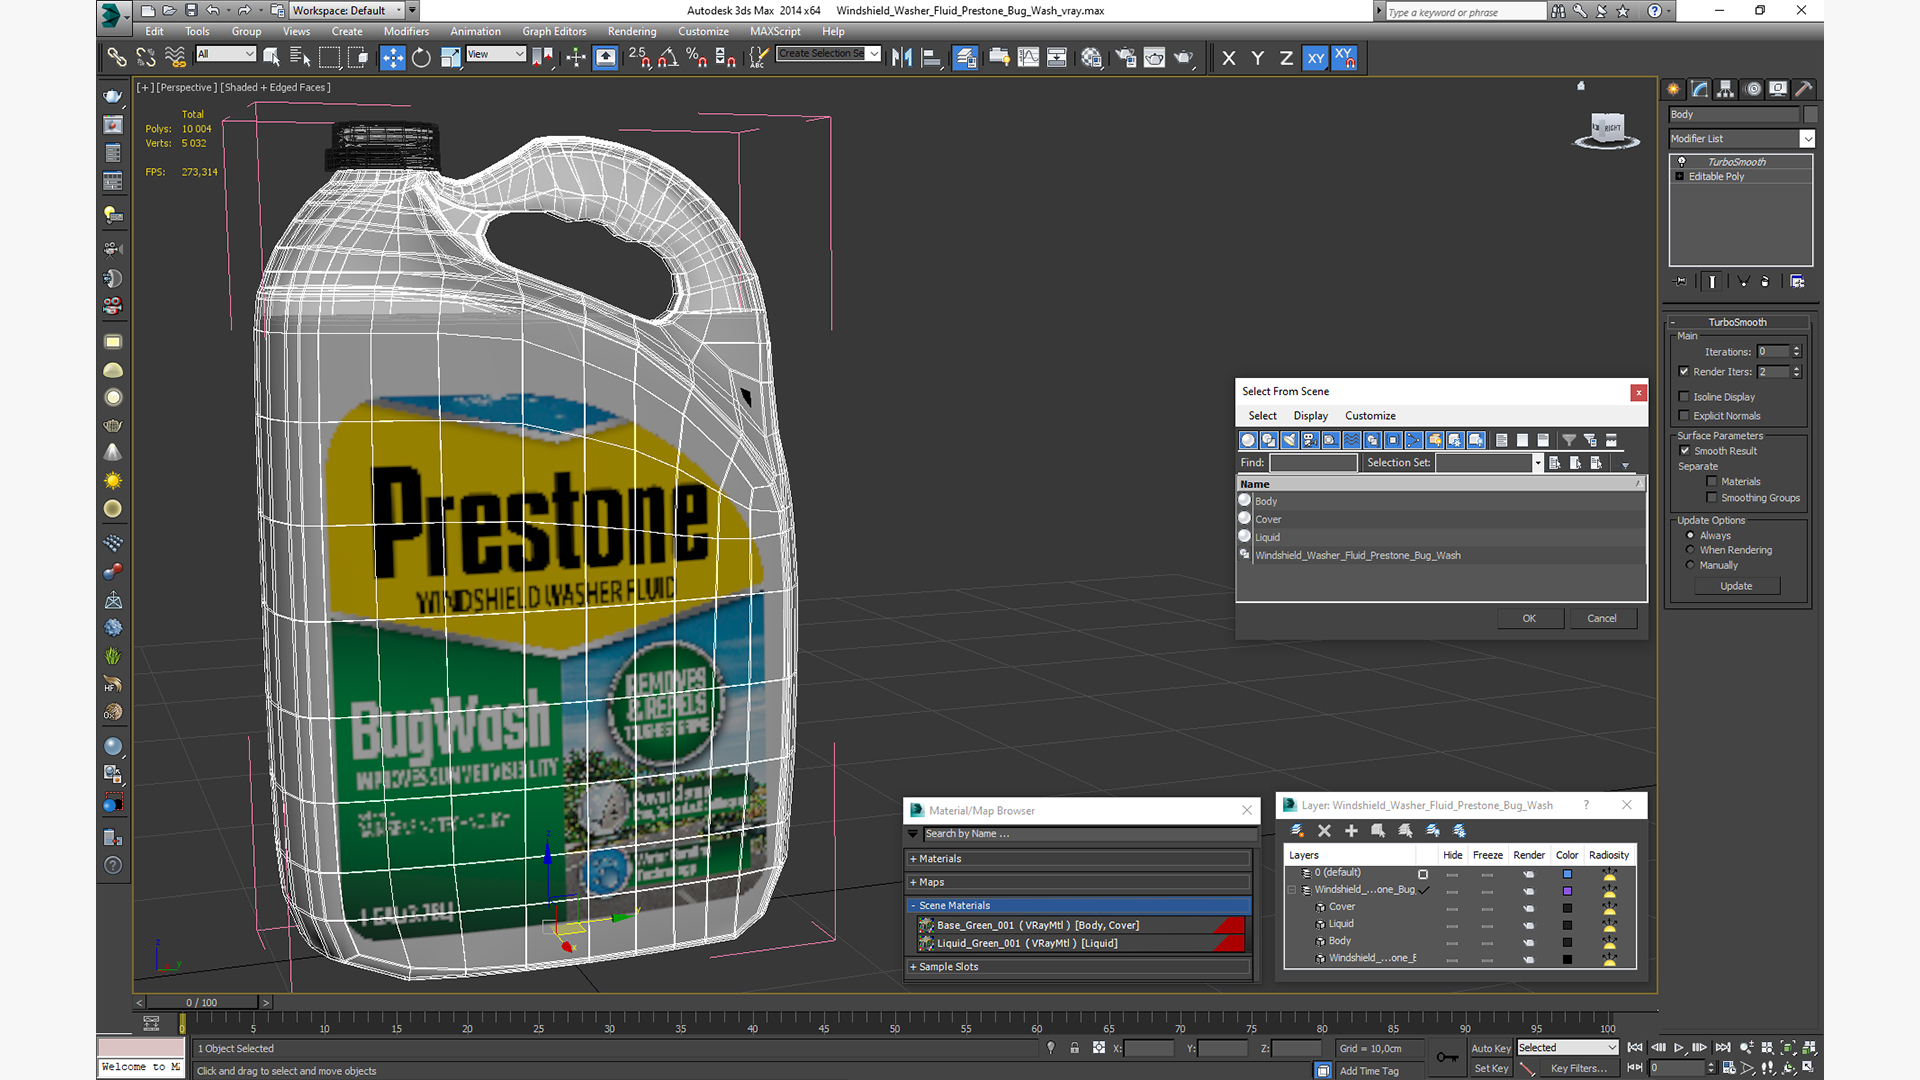Open the Modifiers menu
The height and width of the screenshot is (1080, 1920).
pyautogui.click(x=406, y=31)
